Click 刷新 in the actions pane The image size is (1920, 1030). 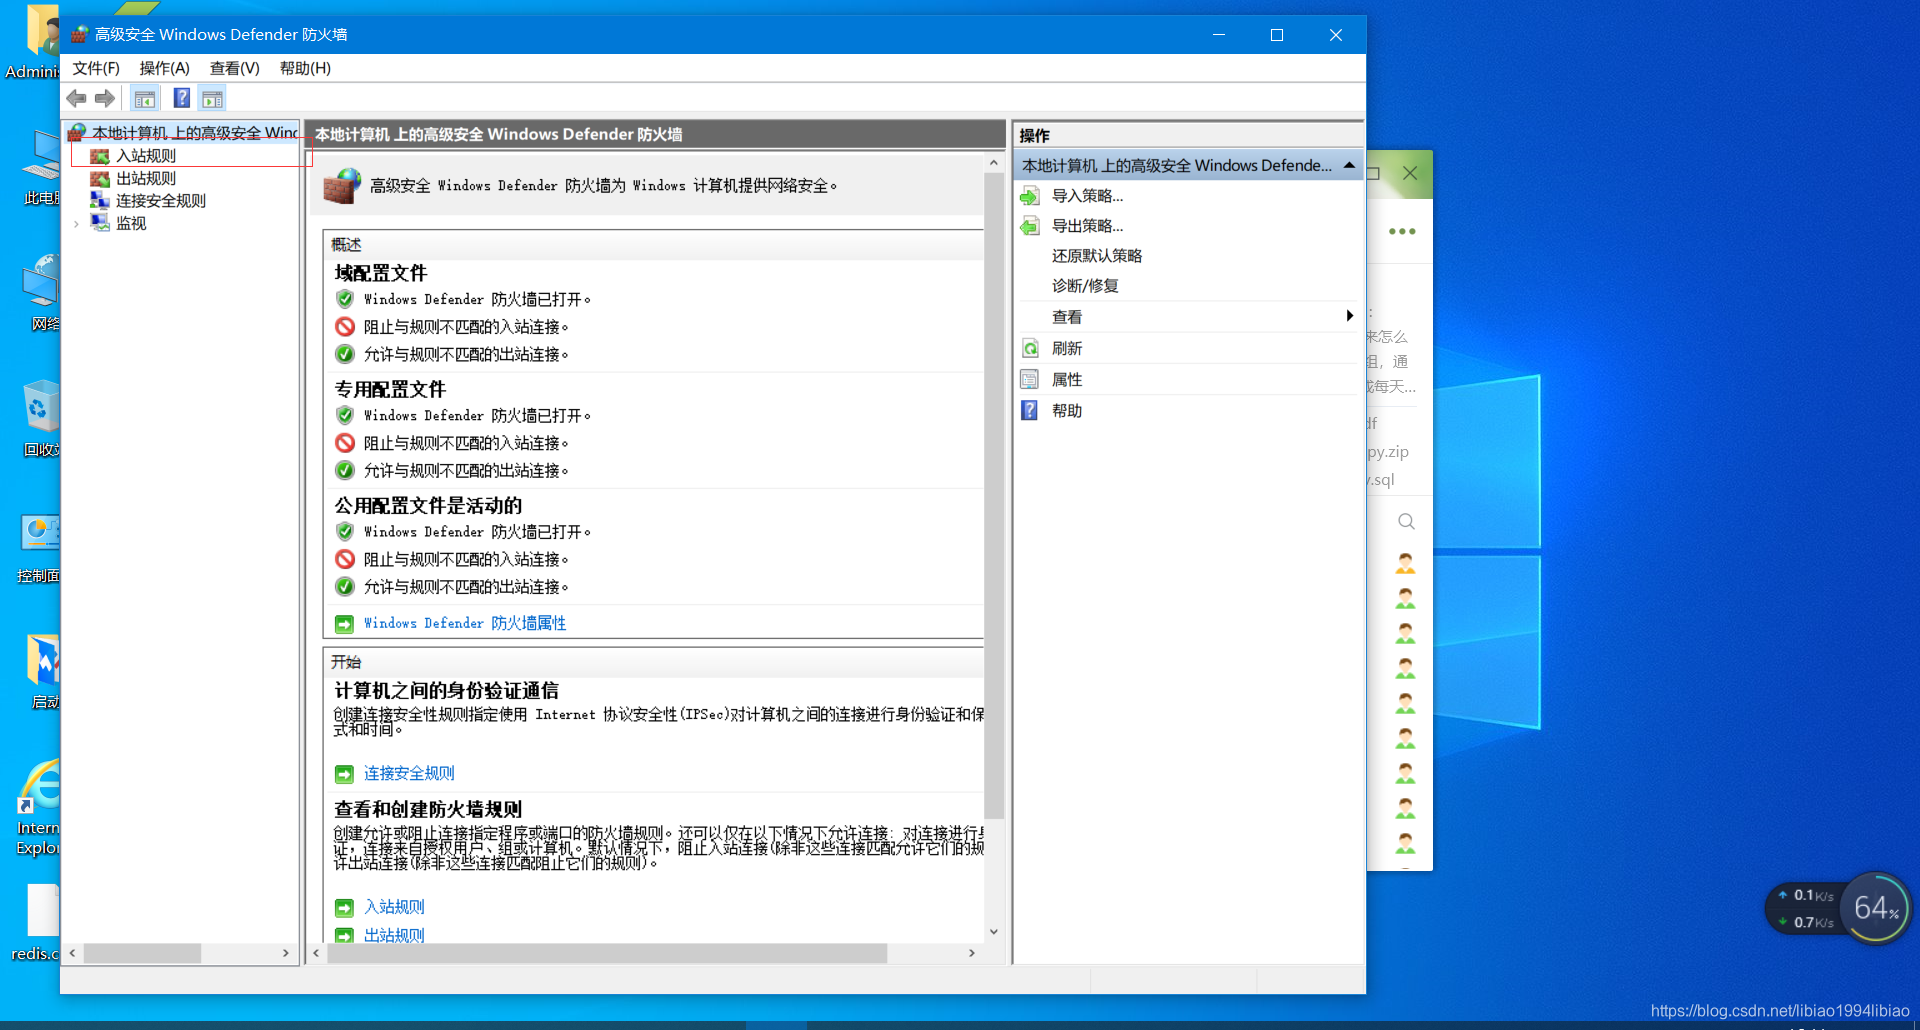tap(1067, 348)
